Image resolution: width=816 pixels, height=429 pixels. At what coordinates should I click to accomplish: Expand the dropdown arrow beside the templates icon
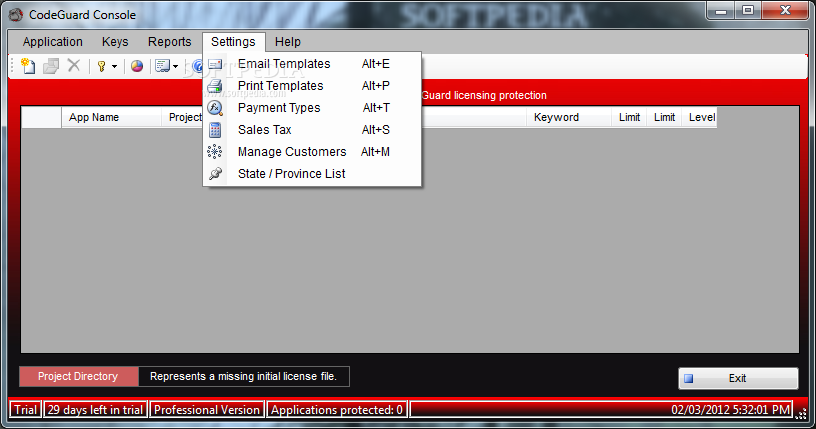(x=175, y=67)
